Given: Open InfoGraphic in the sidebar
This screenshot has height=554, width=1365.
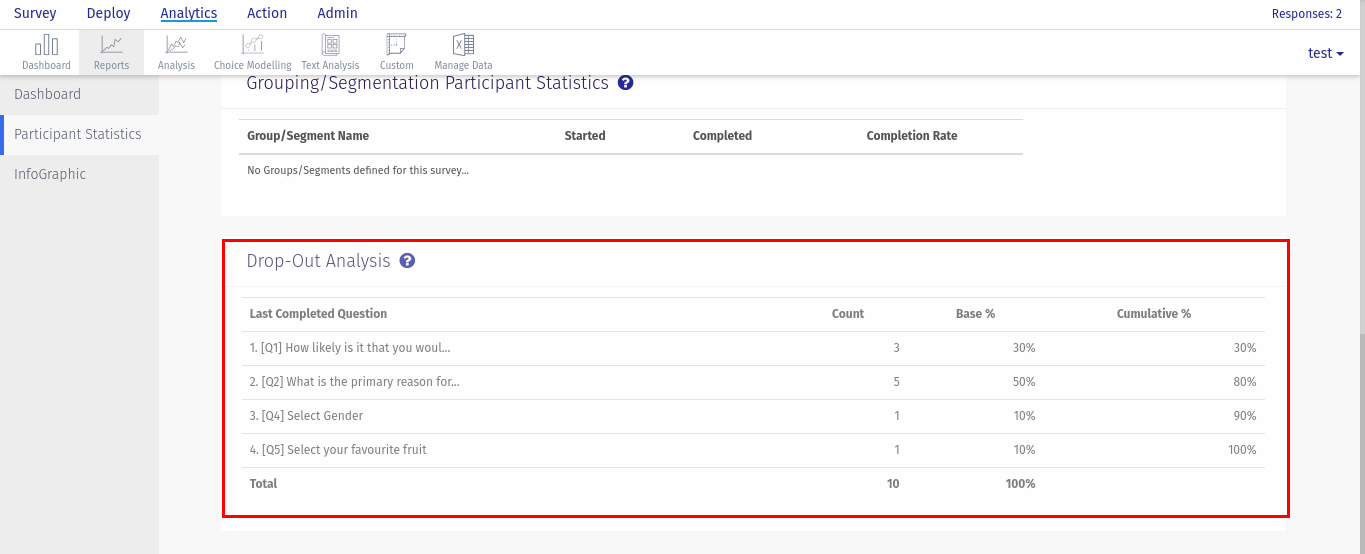Looking at the screenshot, I should click(50, 174).
